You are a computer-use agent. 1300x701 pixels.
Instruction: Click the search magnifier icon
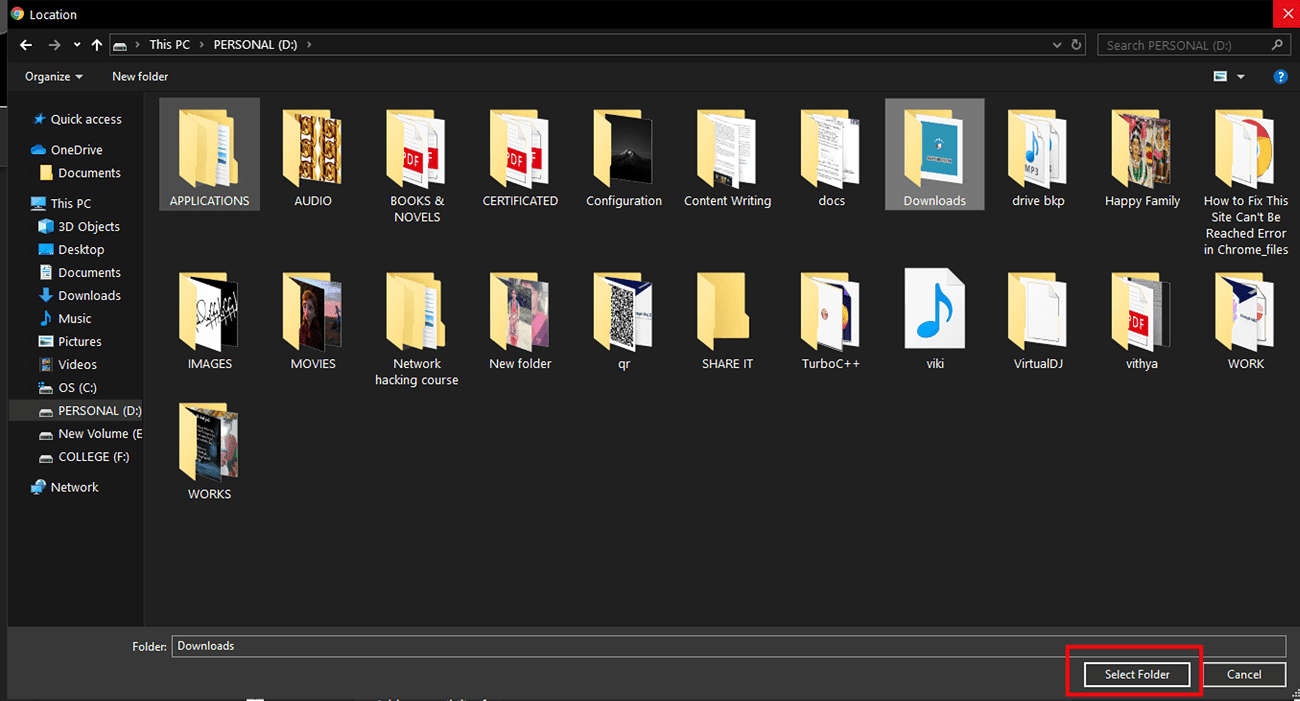1277,45
